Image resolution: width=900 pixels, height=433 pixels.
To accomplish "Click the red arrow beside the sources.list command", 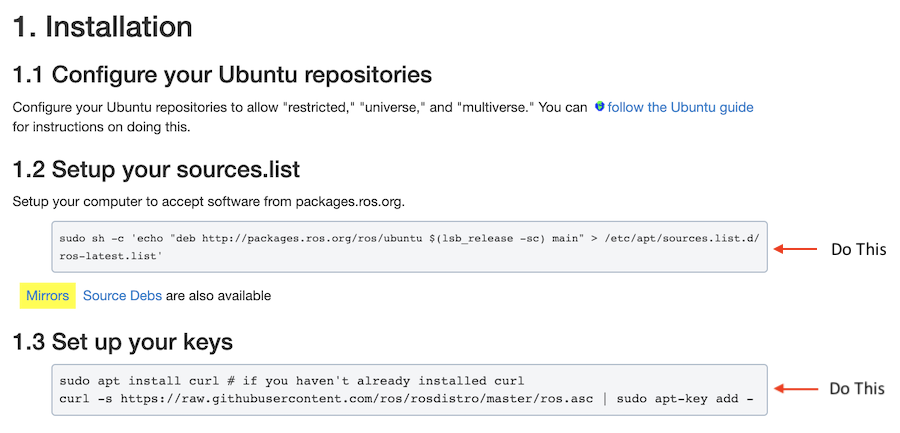I will (x=798, y=249).
